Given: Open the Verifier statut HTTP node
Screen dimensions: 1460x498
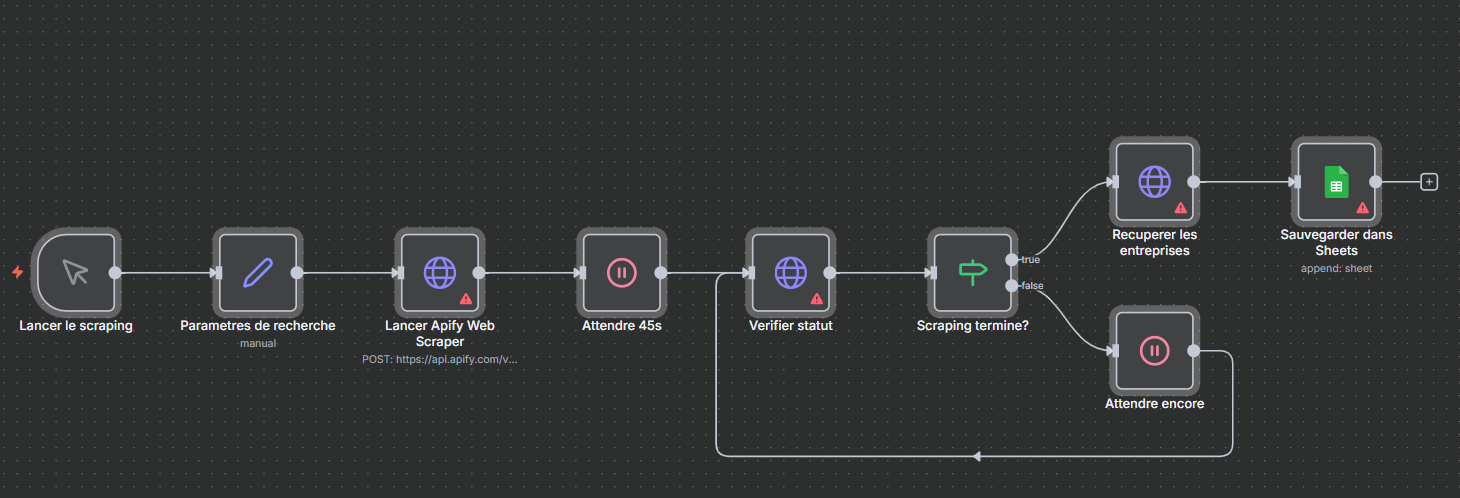Looking at the screenshot, I should click(x=790, y=271).
